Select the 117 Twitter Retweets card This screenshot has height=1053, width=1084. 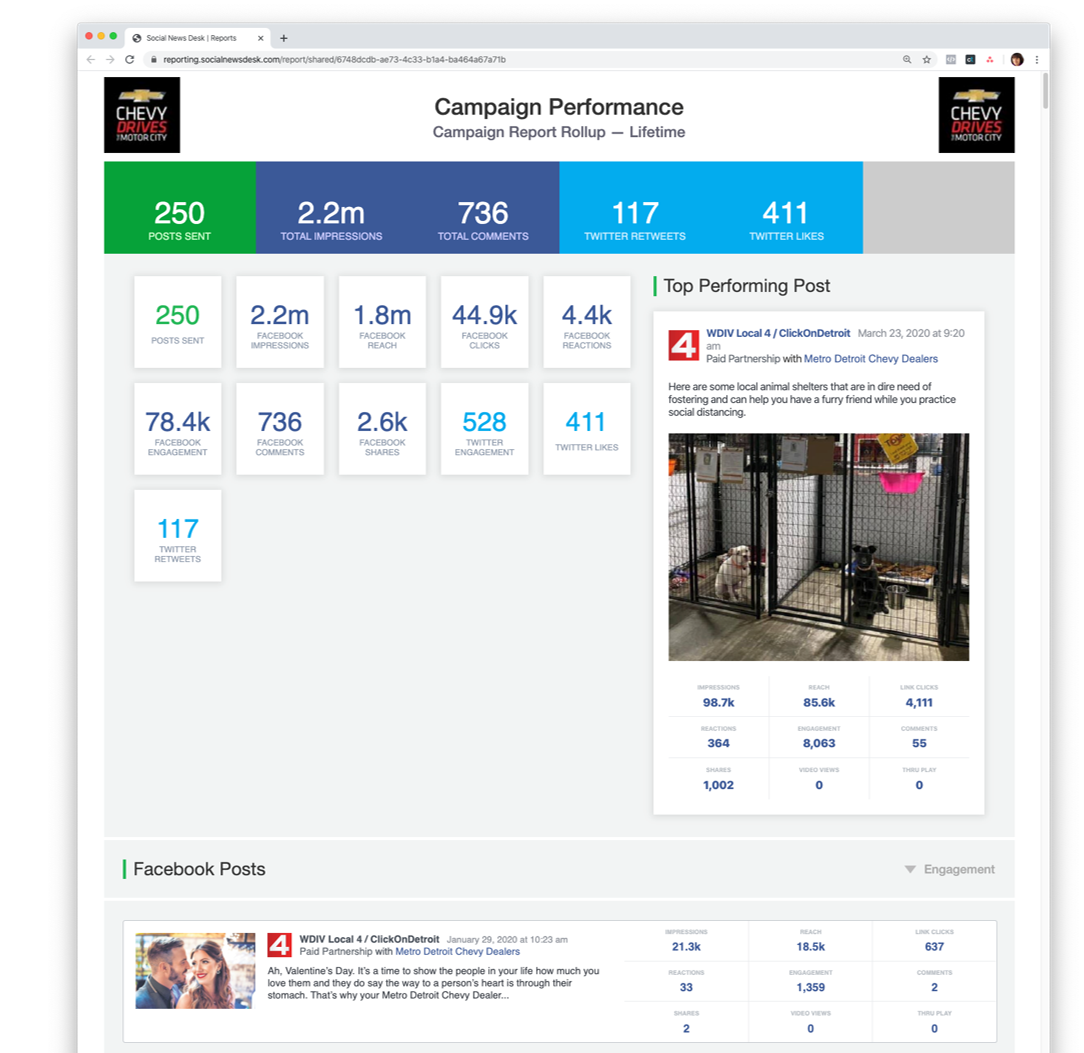(178, 536)
